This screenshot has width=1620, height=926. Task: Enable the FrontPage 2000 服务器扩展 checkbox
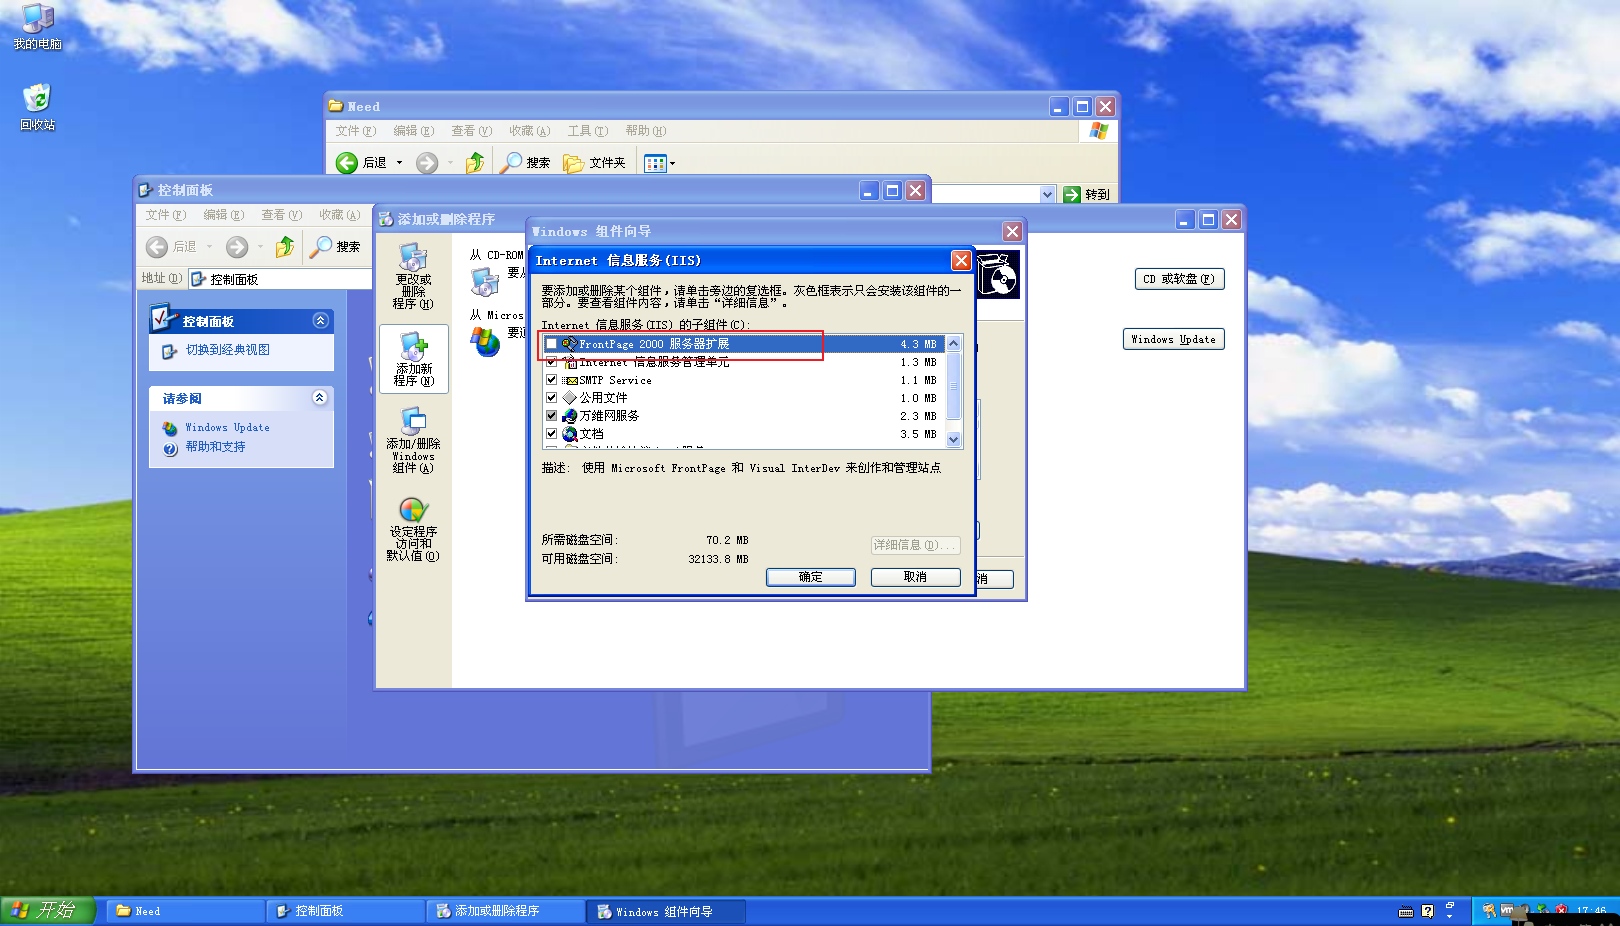[552, 343]
